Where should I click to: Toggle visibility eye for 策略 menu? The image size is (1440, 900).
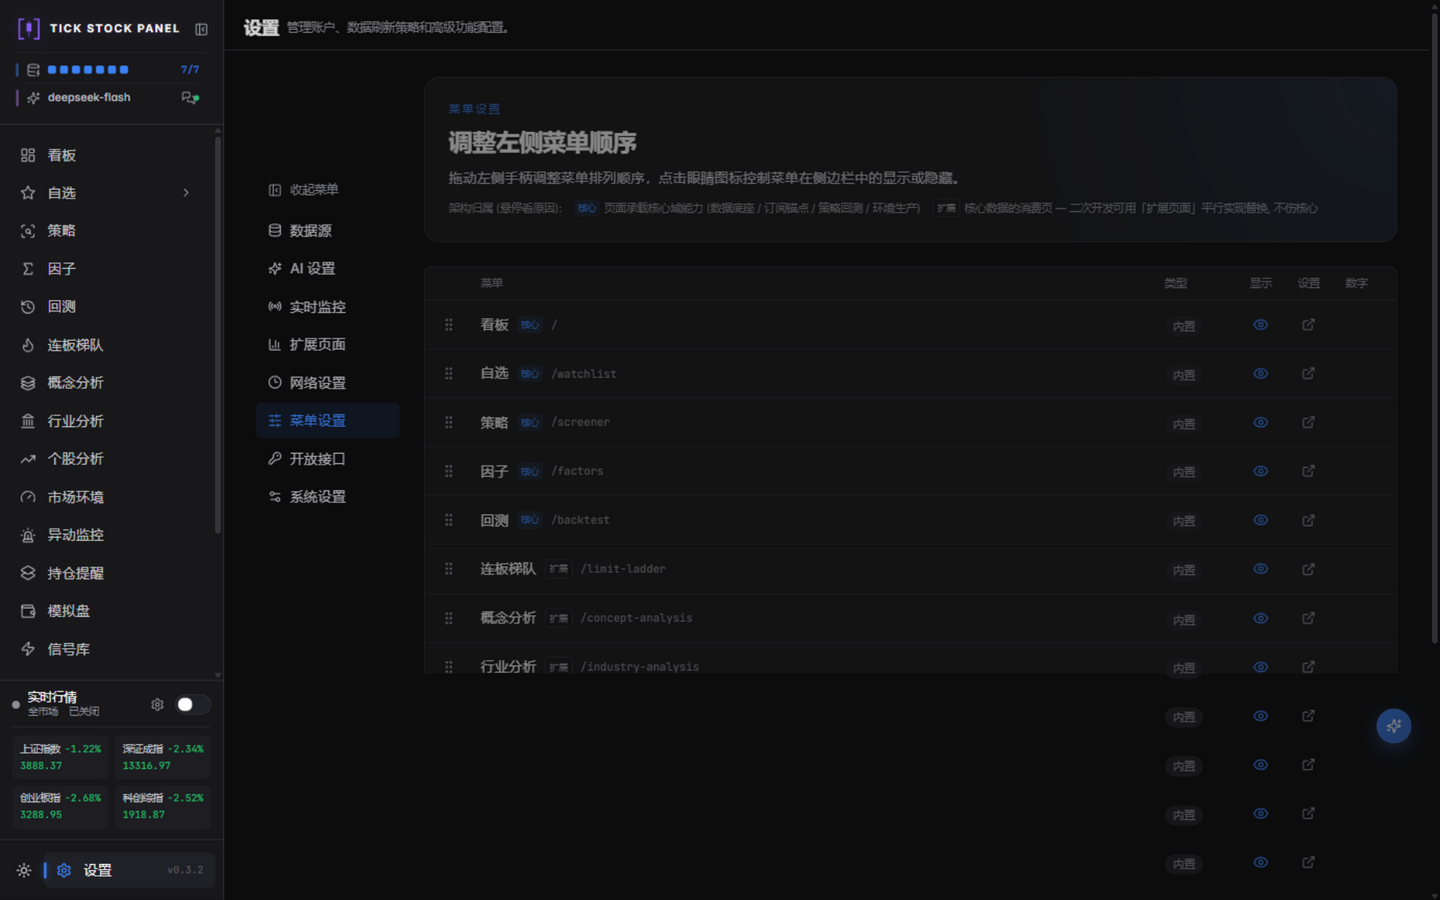coord(1260,423)
